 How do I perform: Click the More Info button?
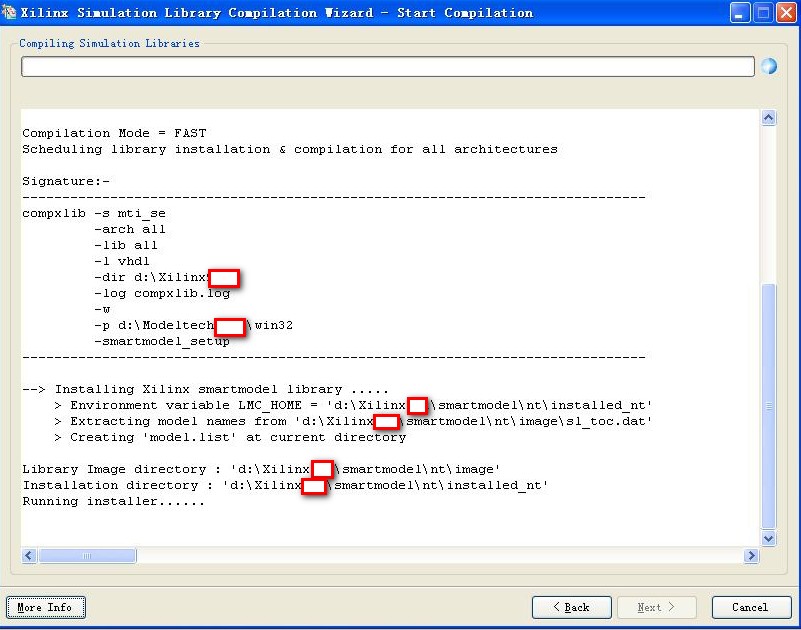[x=45, y=607]
